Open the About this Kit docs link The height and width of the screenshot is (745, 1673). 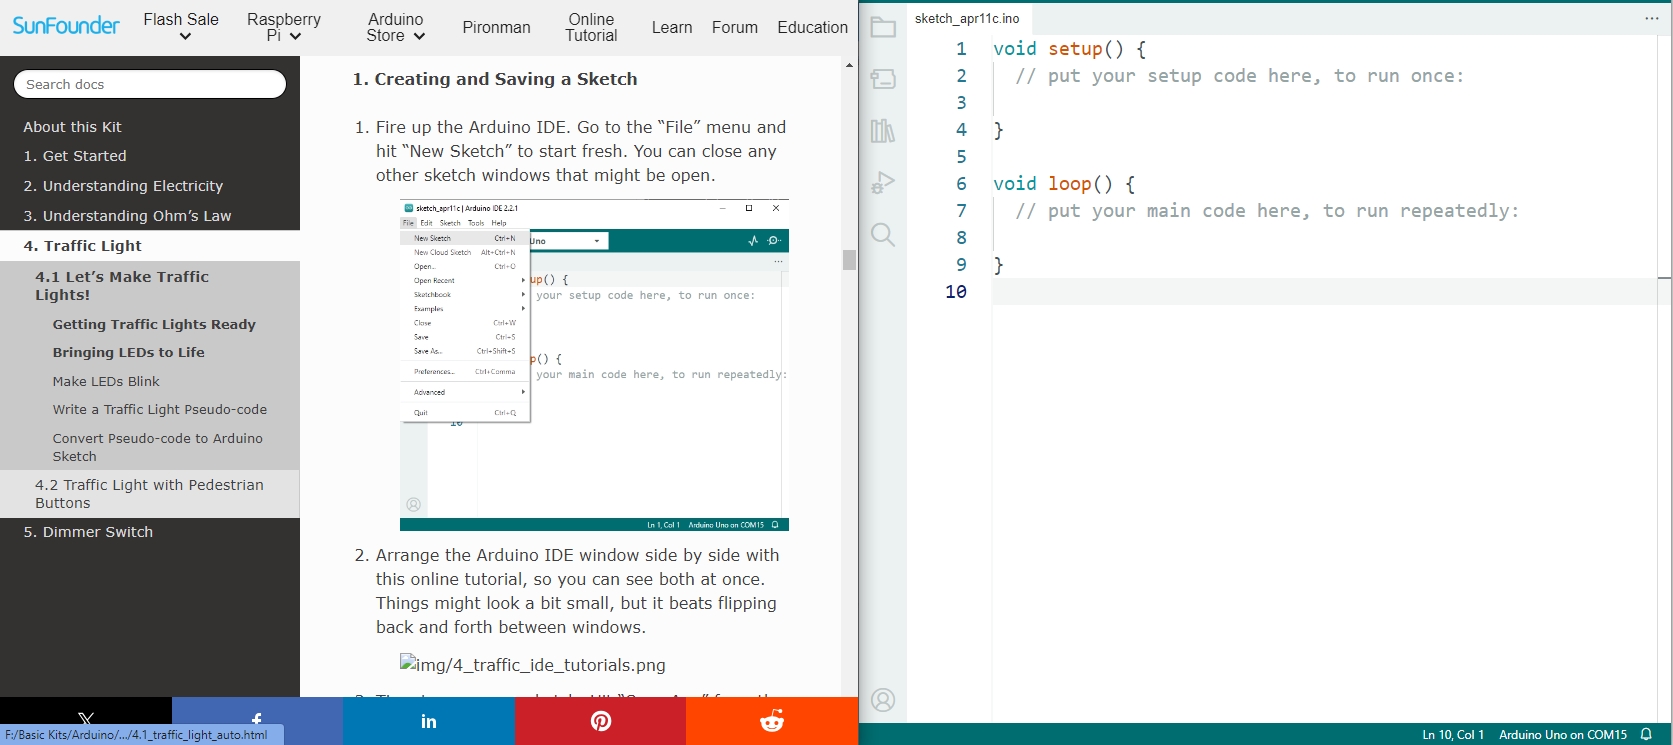[x=72, y=127]
